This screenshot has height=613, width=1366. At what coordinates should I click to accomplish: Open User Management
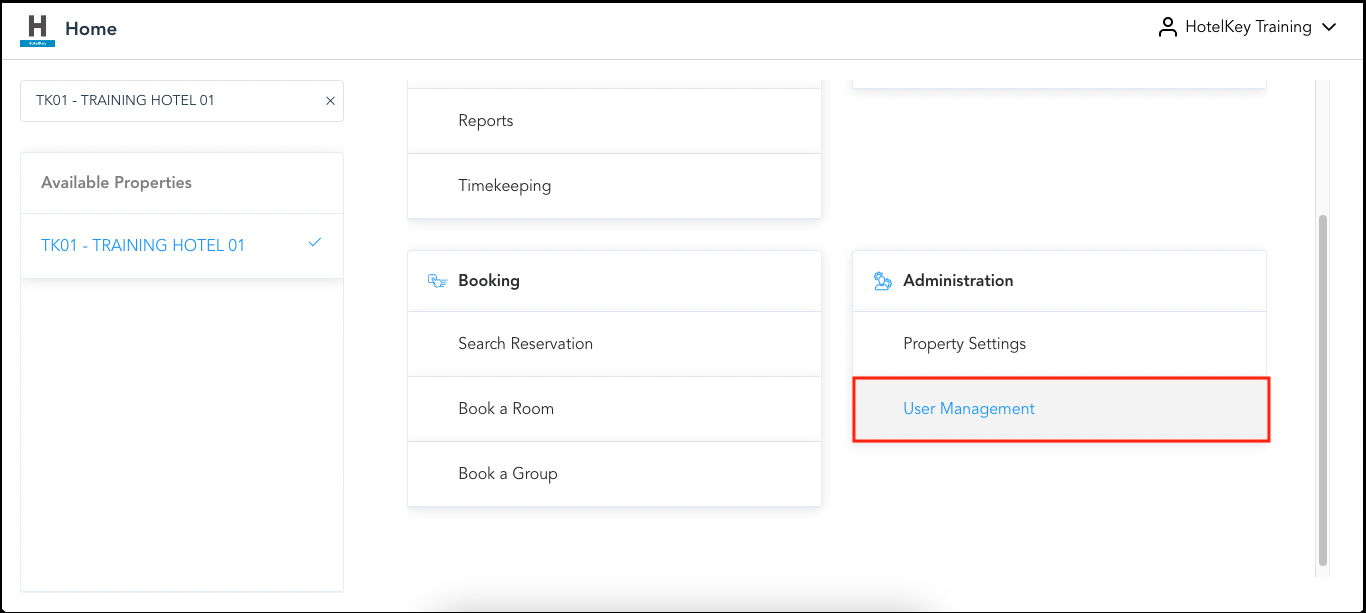(x=968, y=408)
